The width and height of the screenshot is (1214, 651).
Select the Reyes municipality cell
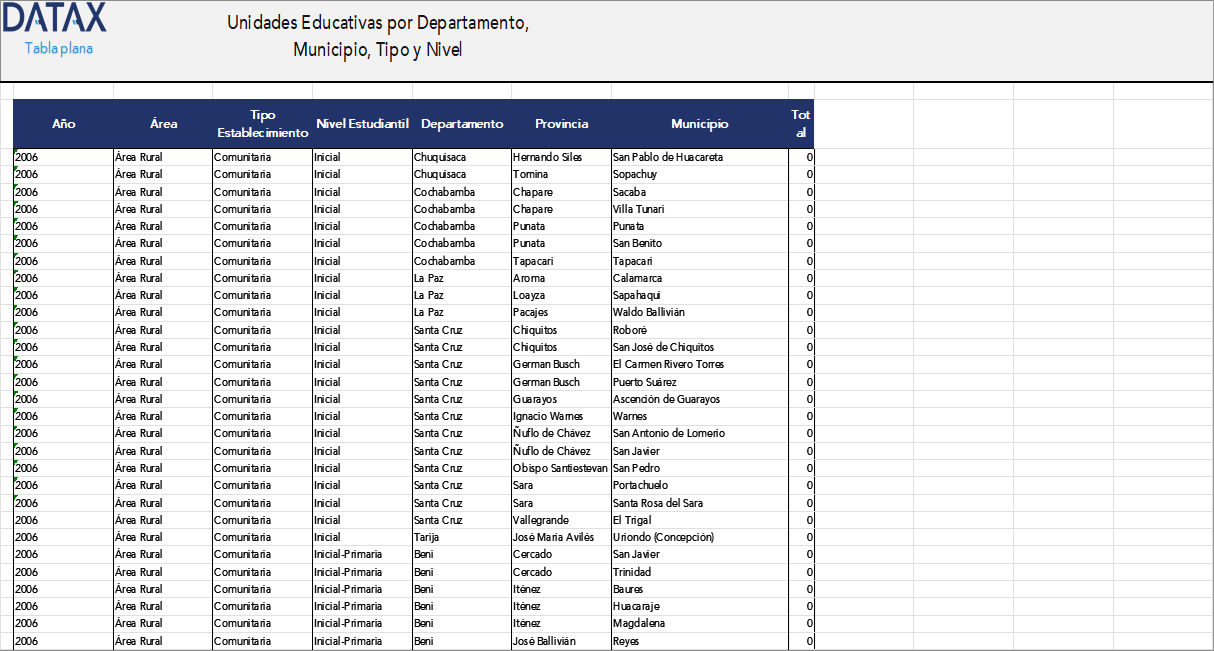tap(625, 641)
